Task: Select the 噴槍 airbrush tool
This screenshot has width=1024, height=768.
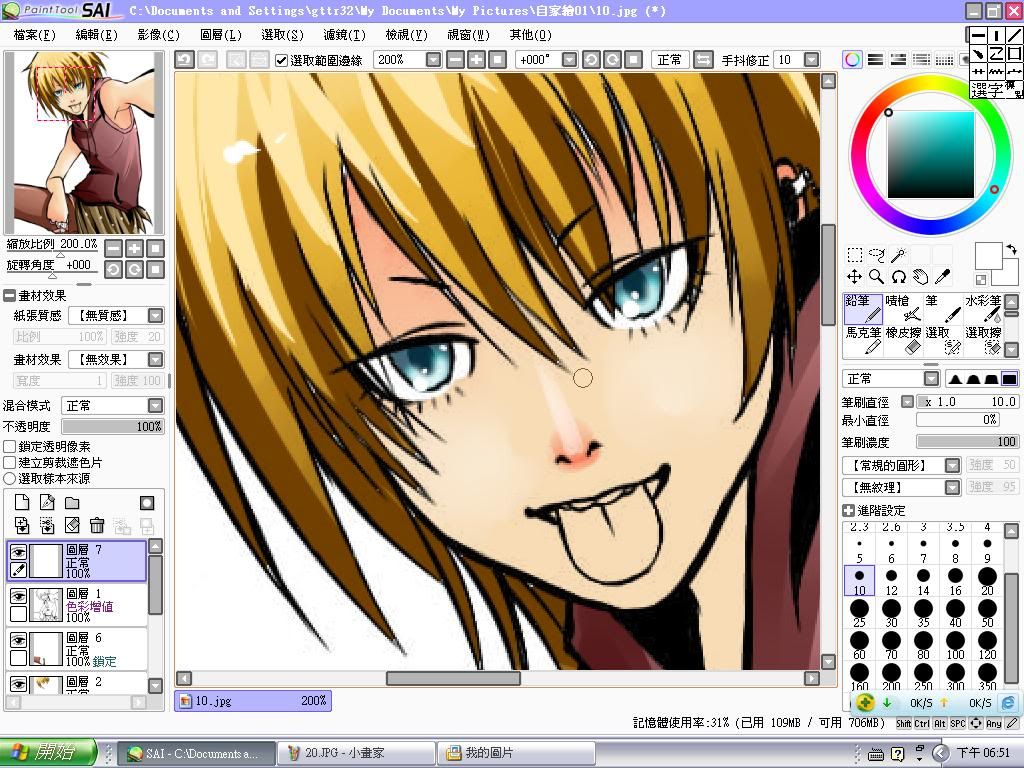Action: pos(903,308)
